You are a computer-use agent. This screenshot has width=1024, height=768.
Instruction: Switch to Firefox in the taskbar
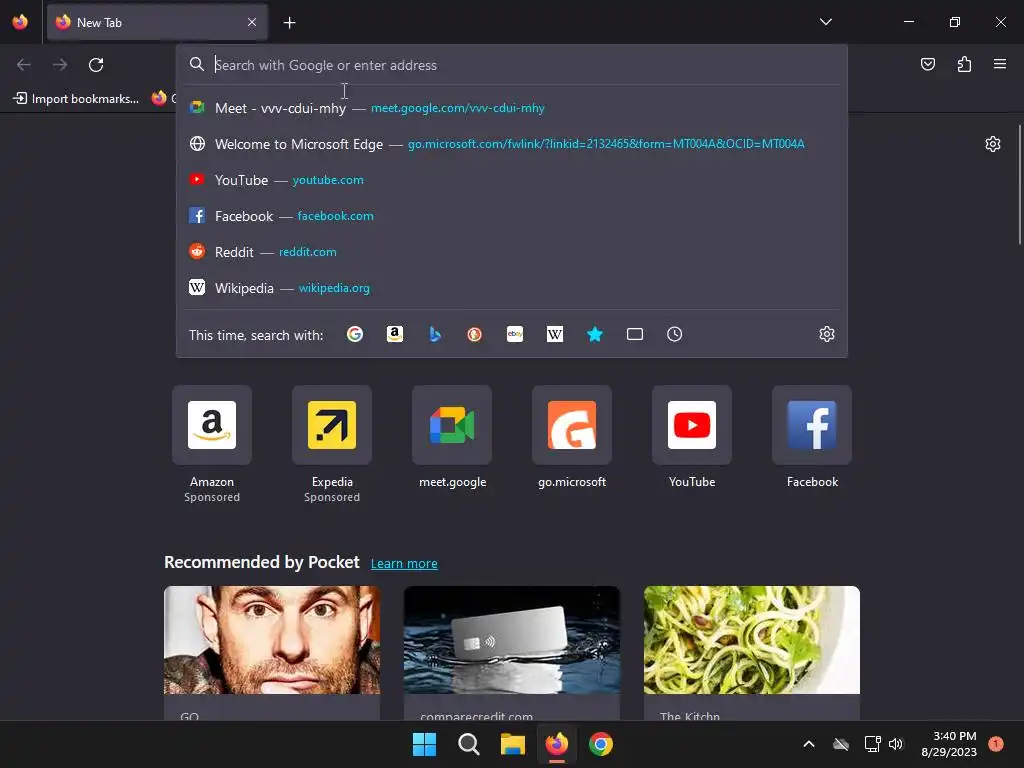pos(556,744)
